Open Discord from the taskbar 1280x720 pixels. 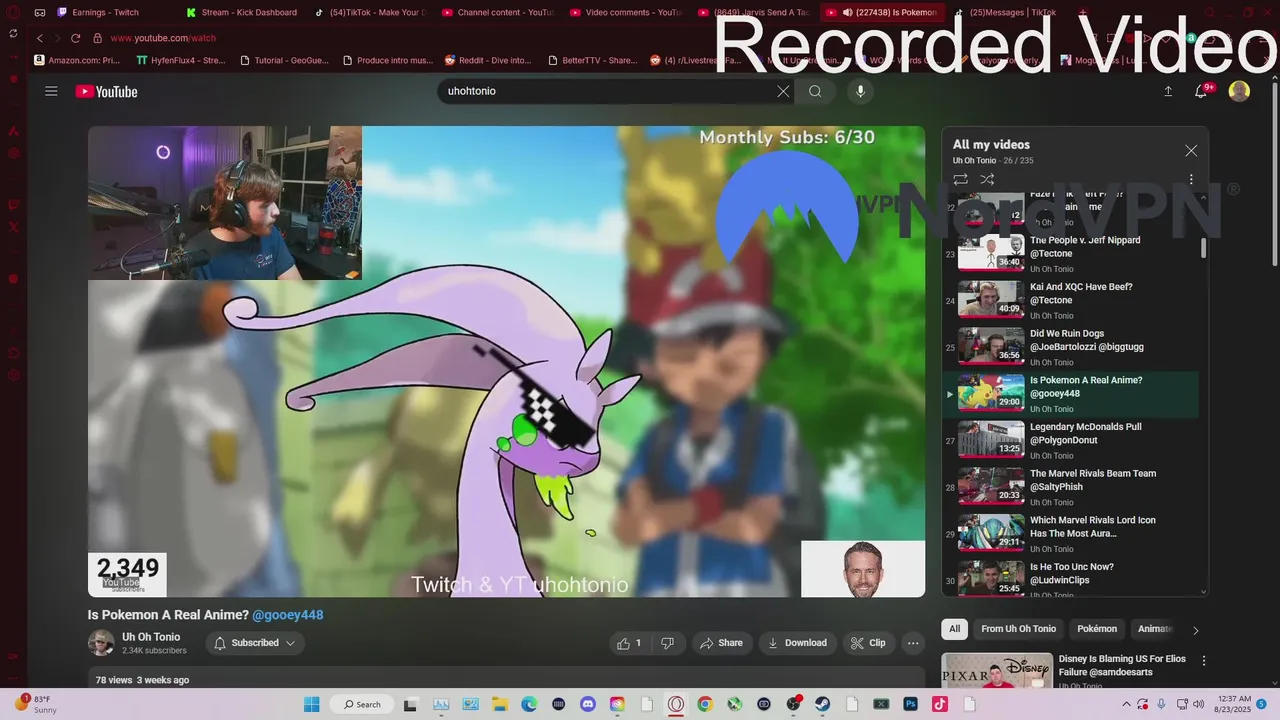click(x=588, y=704)
